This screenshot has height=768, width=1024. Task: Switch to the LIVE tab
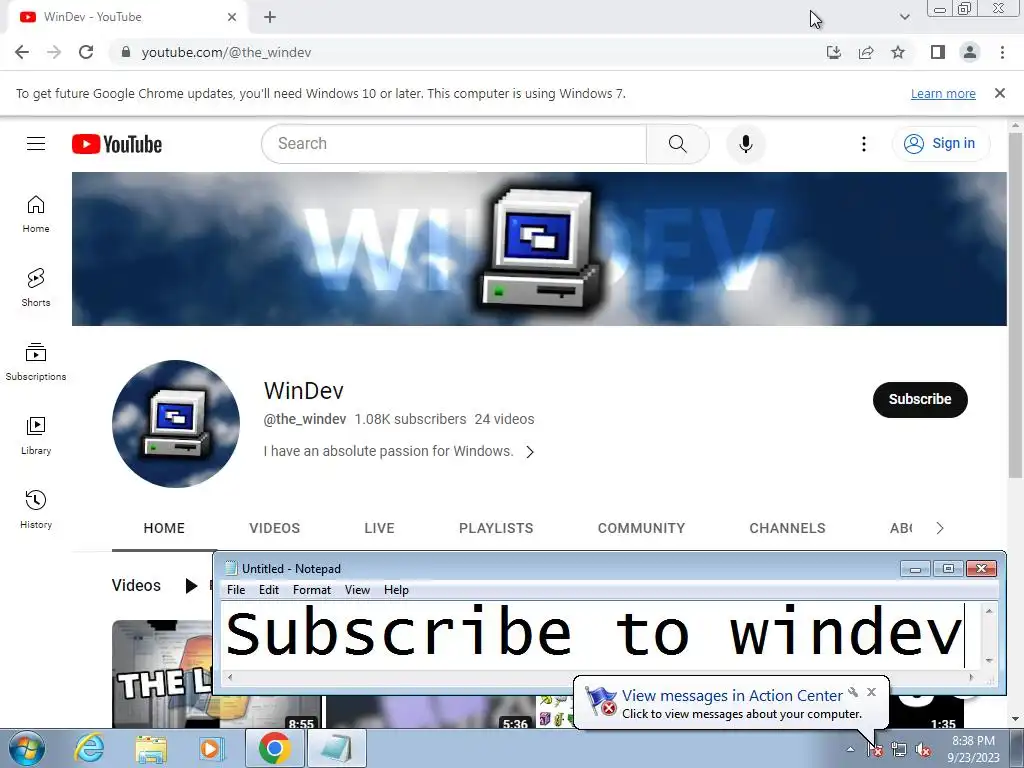(x=379, y=528)
